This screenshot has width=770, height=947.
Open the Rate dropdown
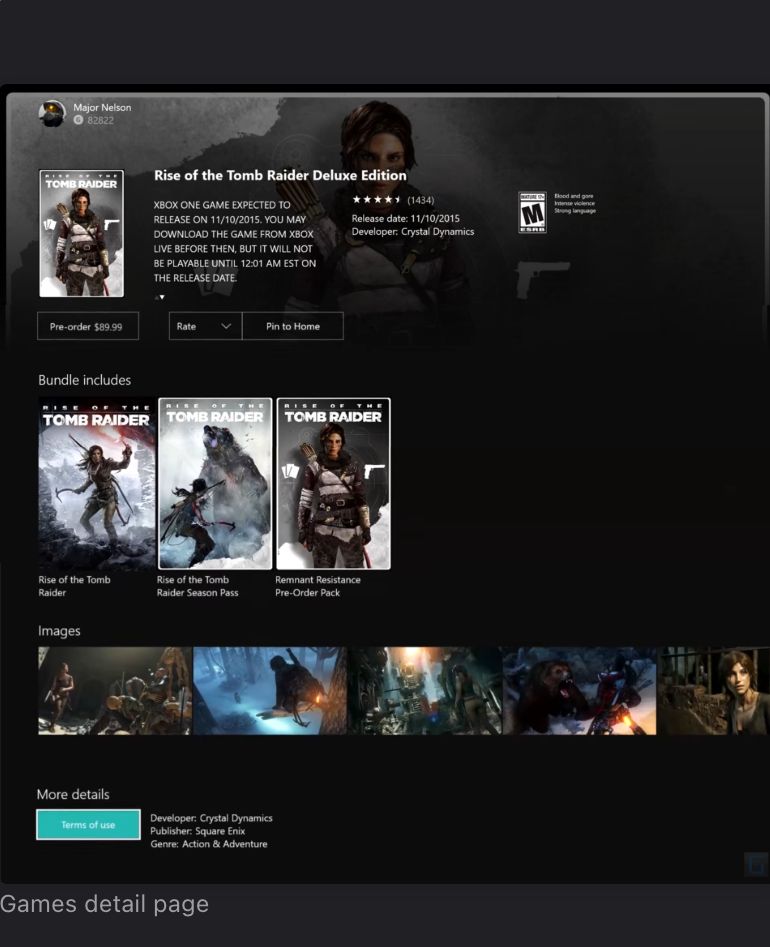[205, 326]
